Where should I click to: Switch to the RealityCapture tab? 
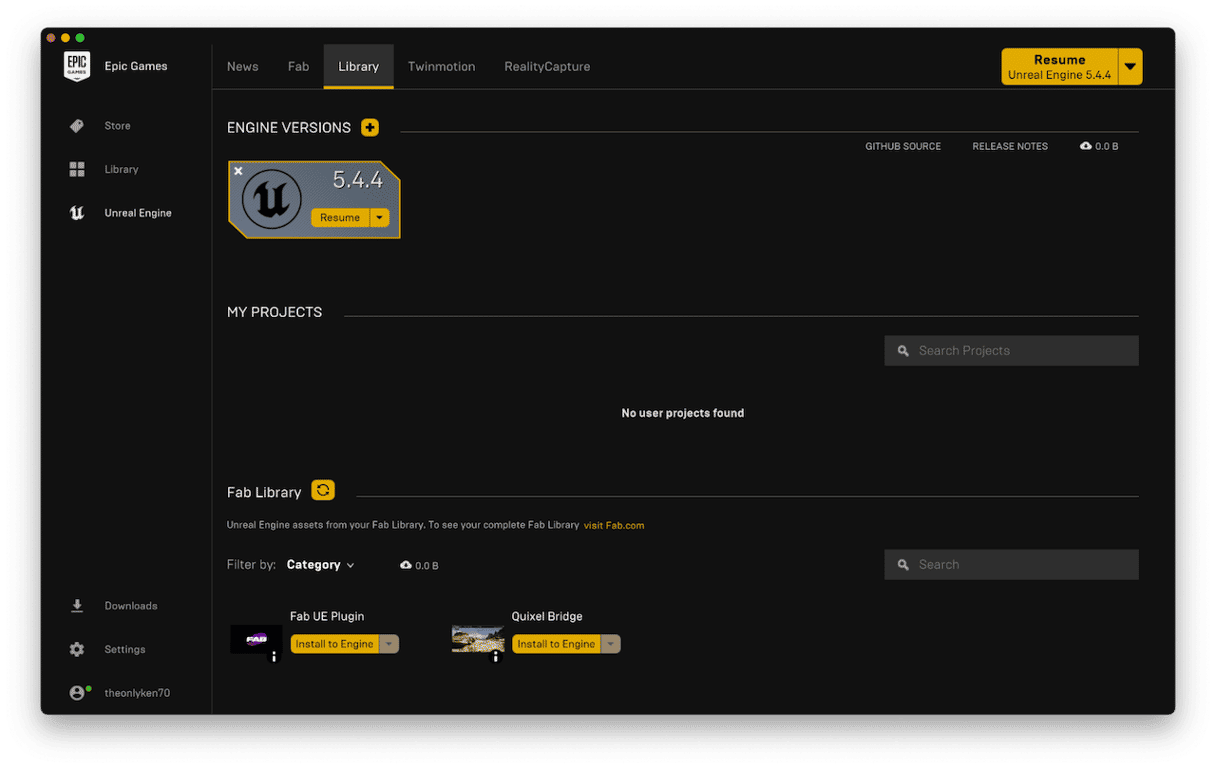(x=547, y=67)
